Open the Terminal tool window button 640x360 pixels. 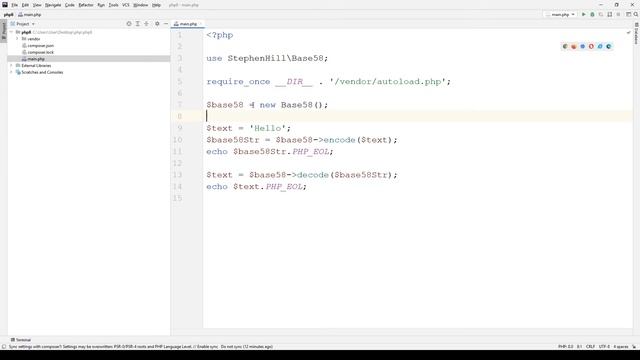pyautogui.click(x=21, y=340)
